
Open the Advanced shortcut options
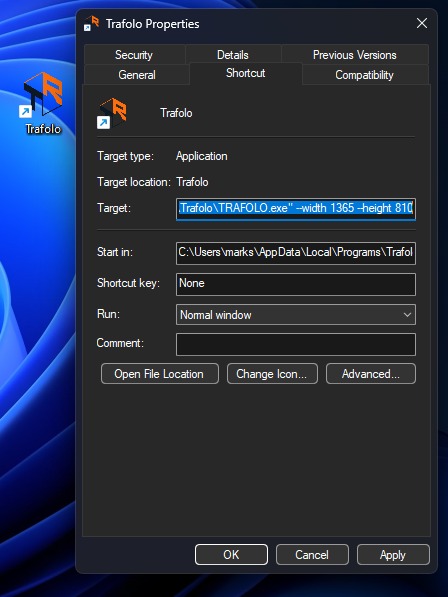click(x=371, y=374)
